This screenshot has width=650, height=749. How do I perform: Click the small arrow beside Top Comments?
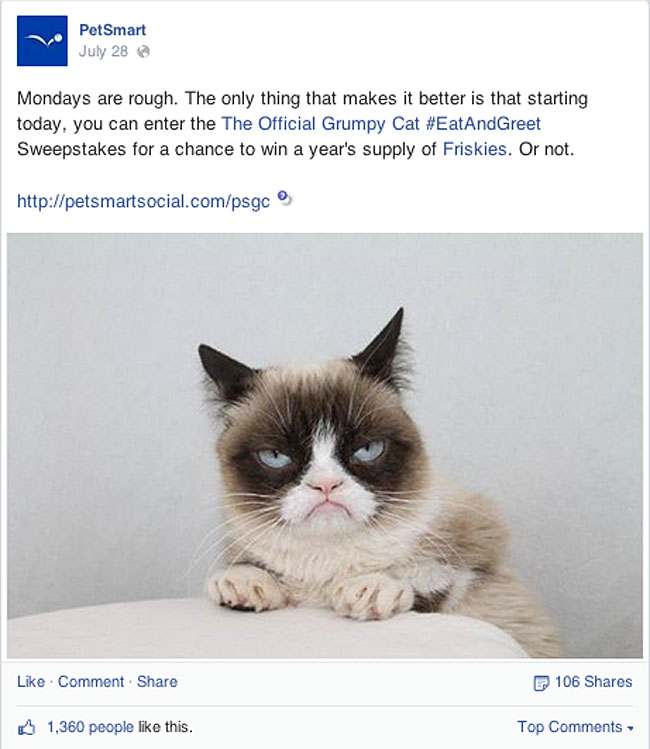click(x=630, y=728)
